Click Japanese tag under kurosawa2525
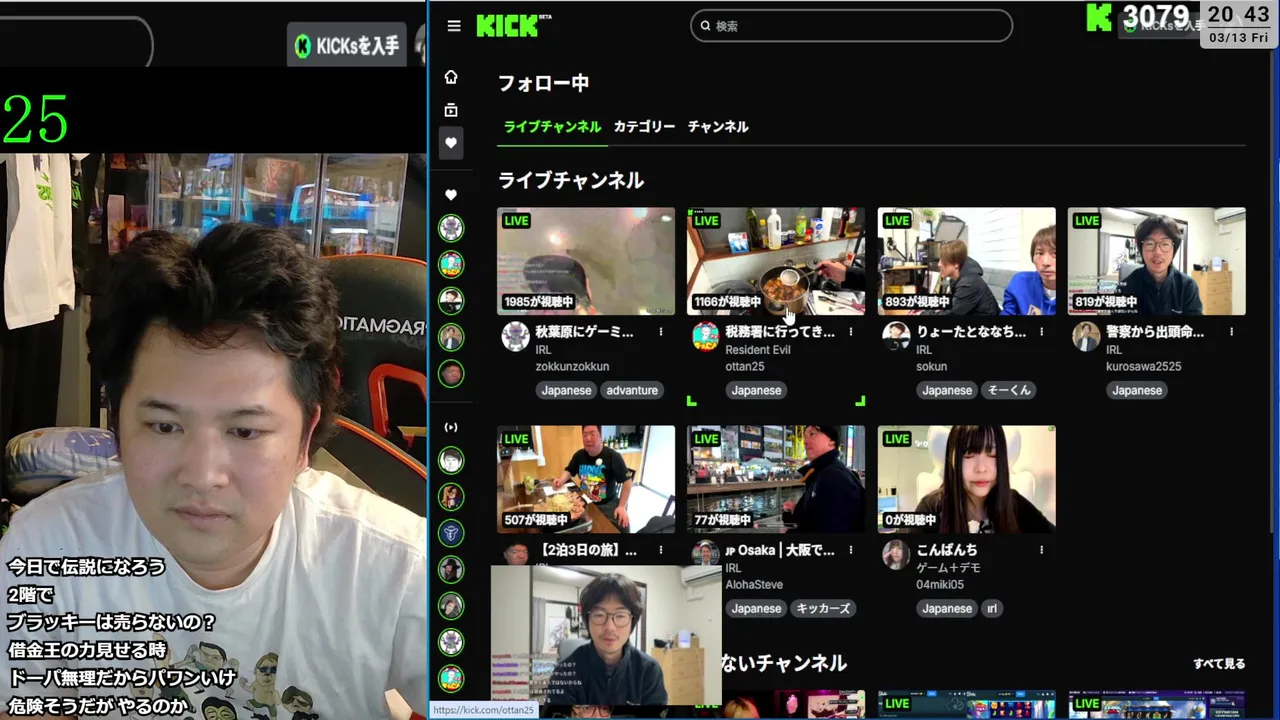1280x720 pixels. pos(1137,390)
